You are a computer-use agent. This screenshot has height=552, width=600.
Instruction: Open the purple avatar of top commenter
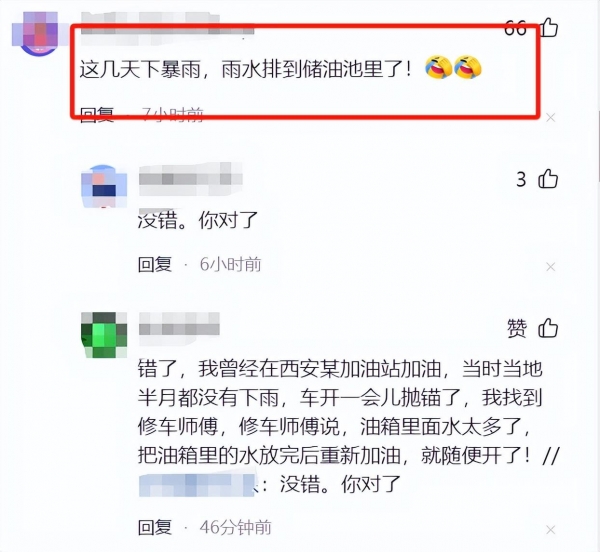point(35,34)
